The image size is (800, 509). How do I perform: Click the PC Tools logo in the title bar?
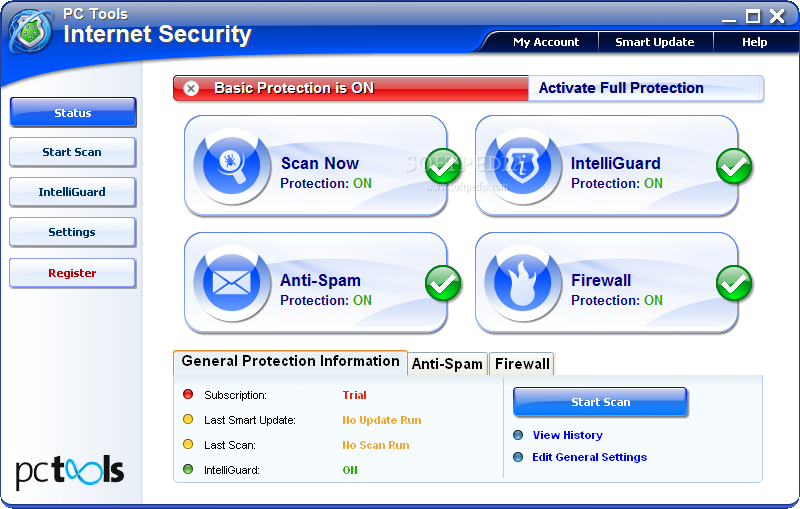(x=30, y=30)
